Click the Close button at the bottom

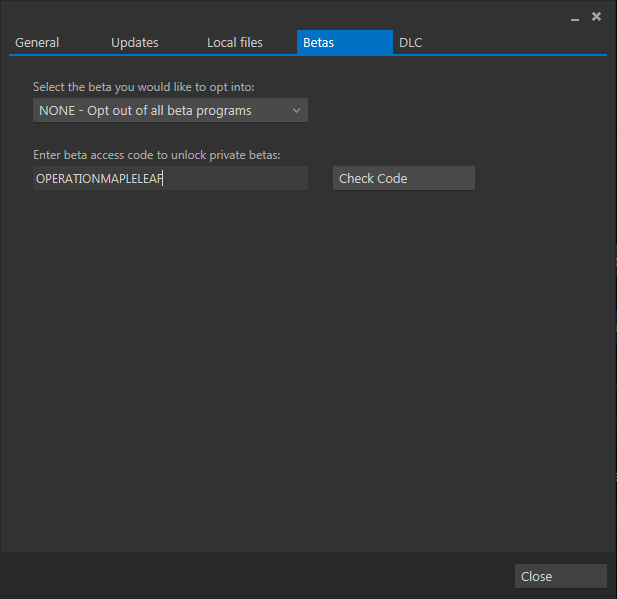pyautogui.click(x=560, y=576)
